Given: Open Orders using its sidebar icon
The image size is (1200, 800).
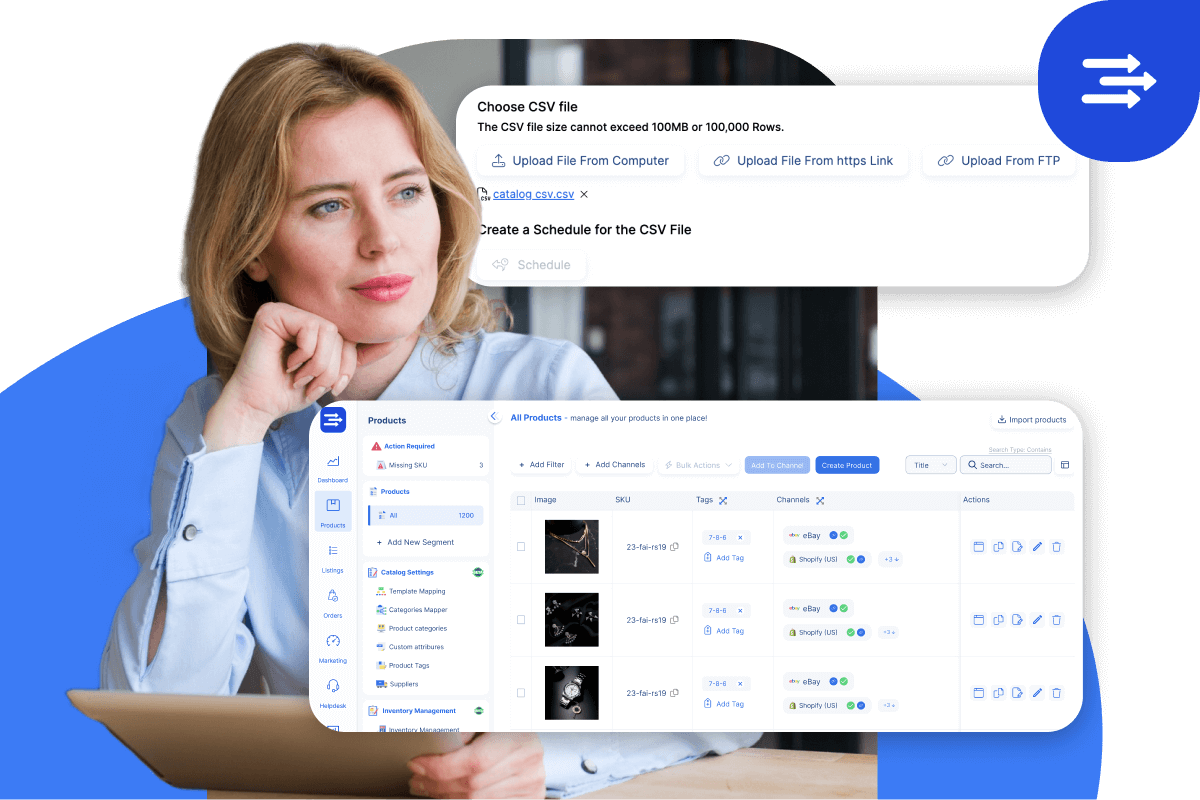Looking at the screenshot, I should (332, 597).
